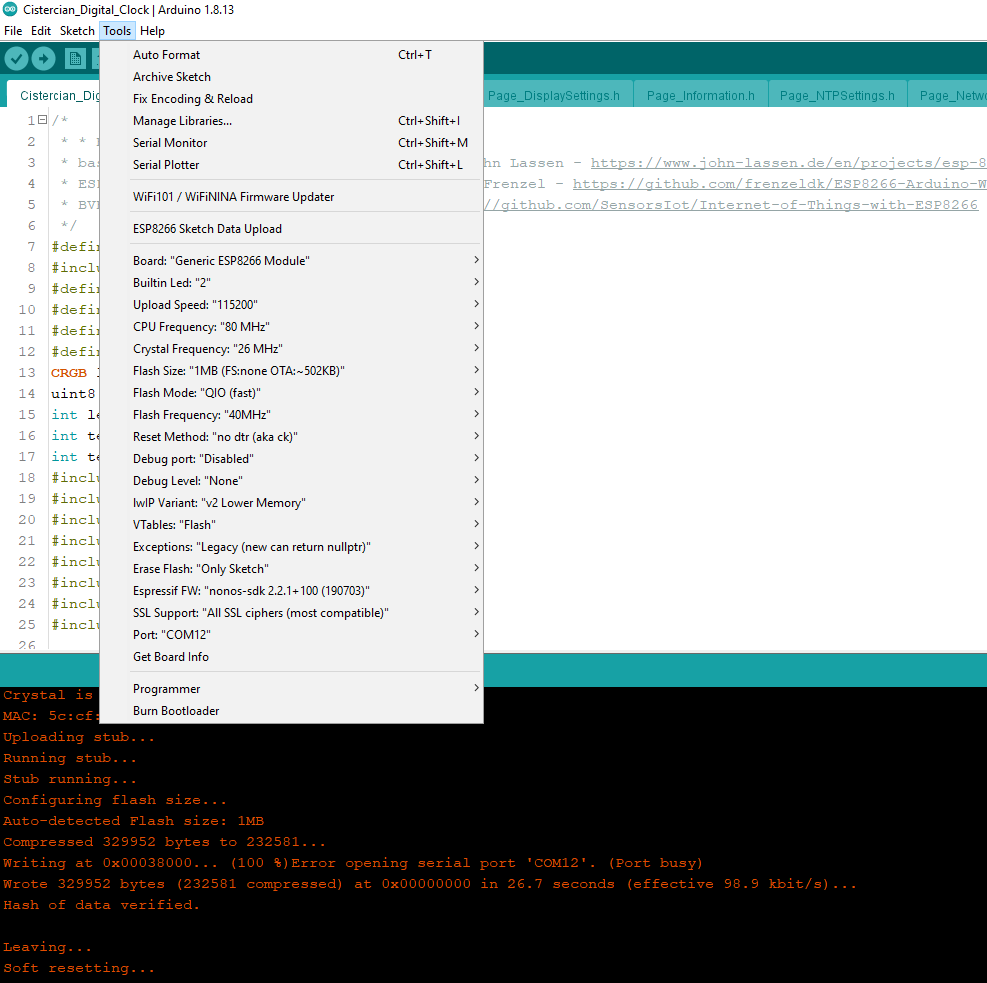Choose Auto Format from Tools menu
The width and height of the screenshot is (987, 983).
click(x=291, y=55)
